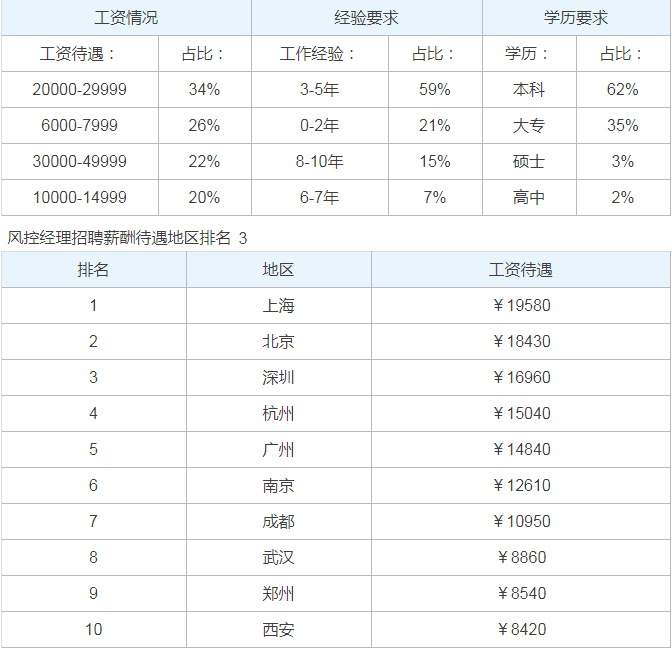Select the 20000-29999 salary range cell
Image resolution: width=672 pixels, height=651 pixels.
(80, 90)
